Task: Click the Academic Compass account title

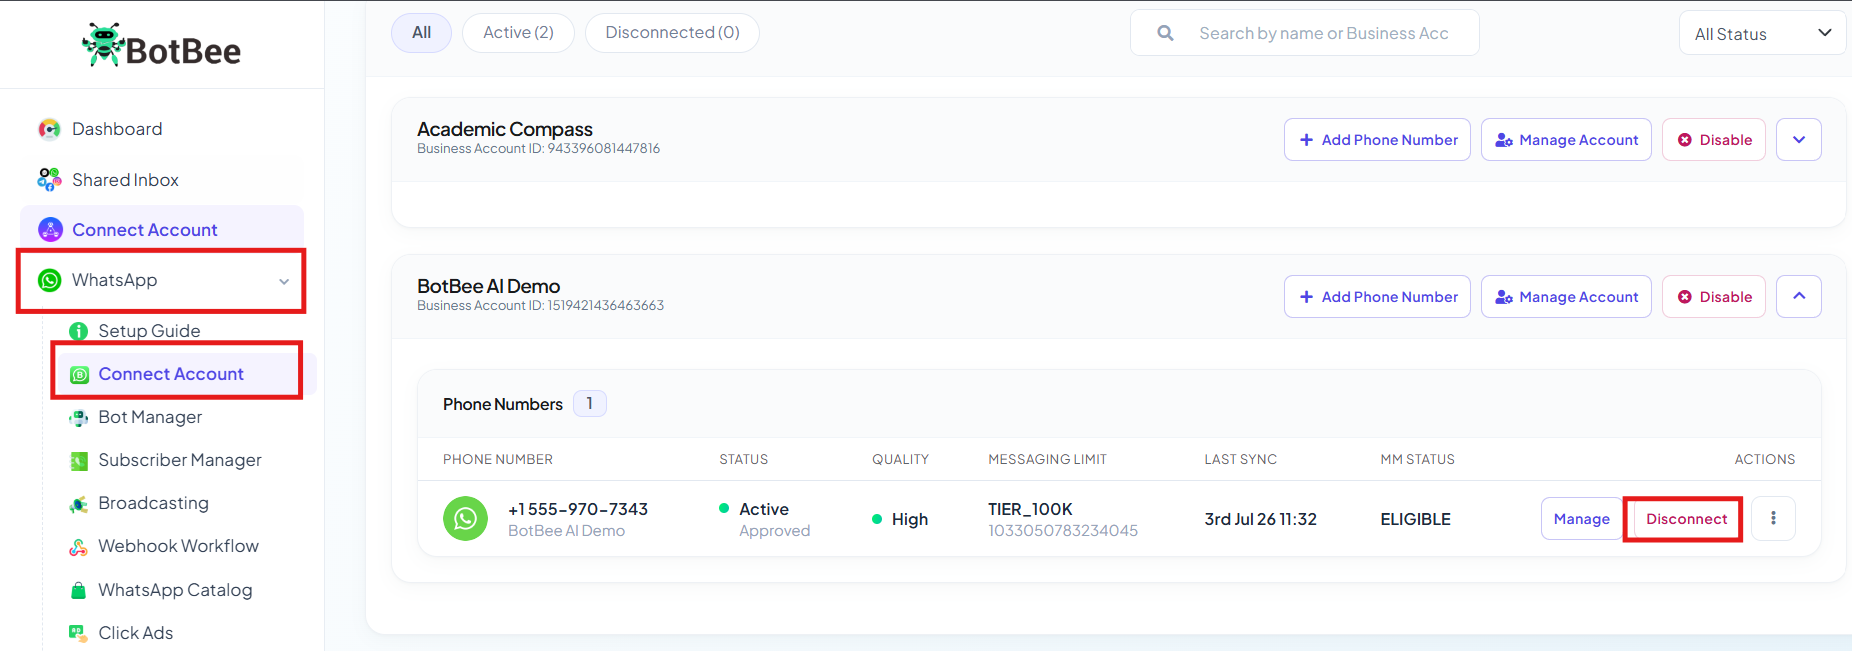Action: (x=505, y=129)
